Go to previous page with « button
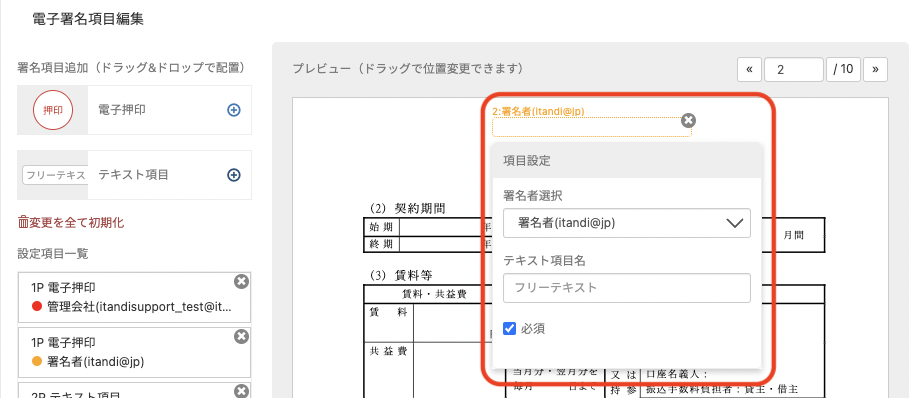Screen dimensions: 910x398 click(x=749, y=70)
